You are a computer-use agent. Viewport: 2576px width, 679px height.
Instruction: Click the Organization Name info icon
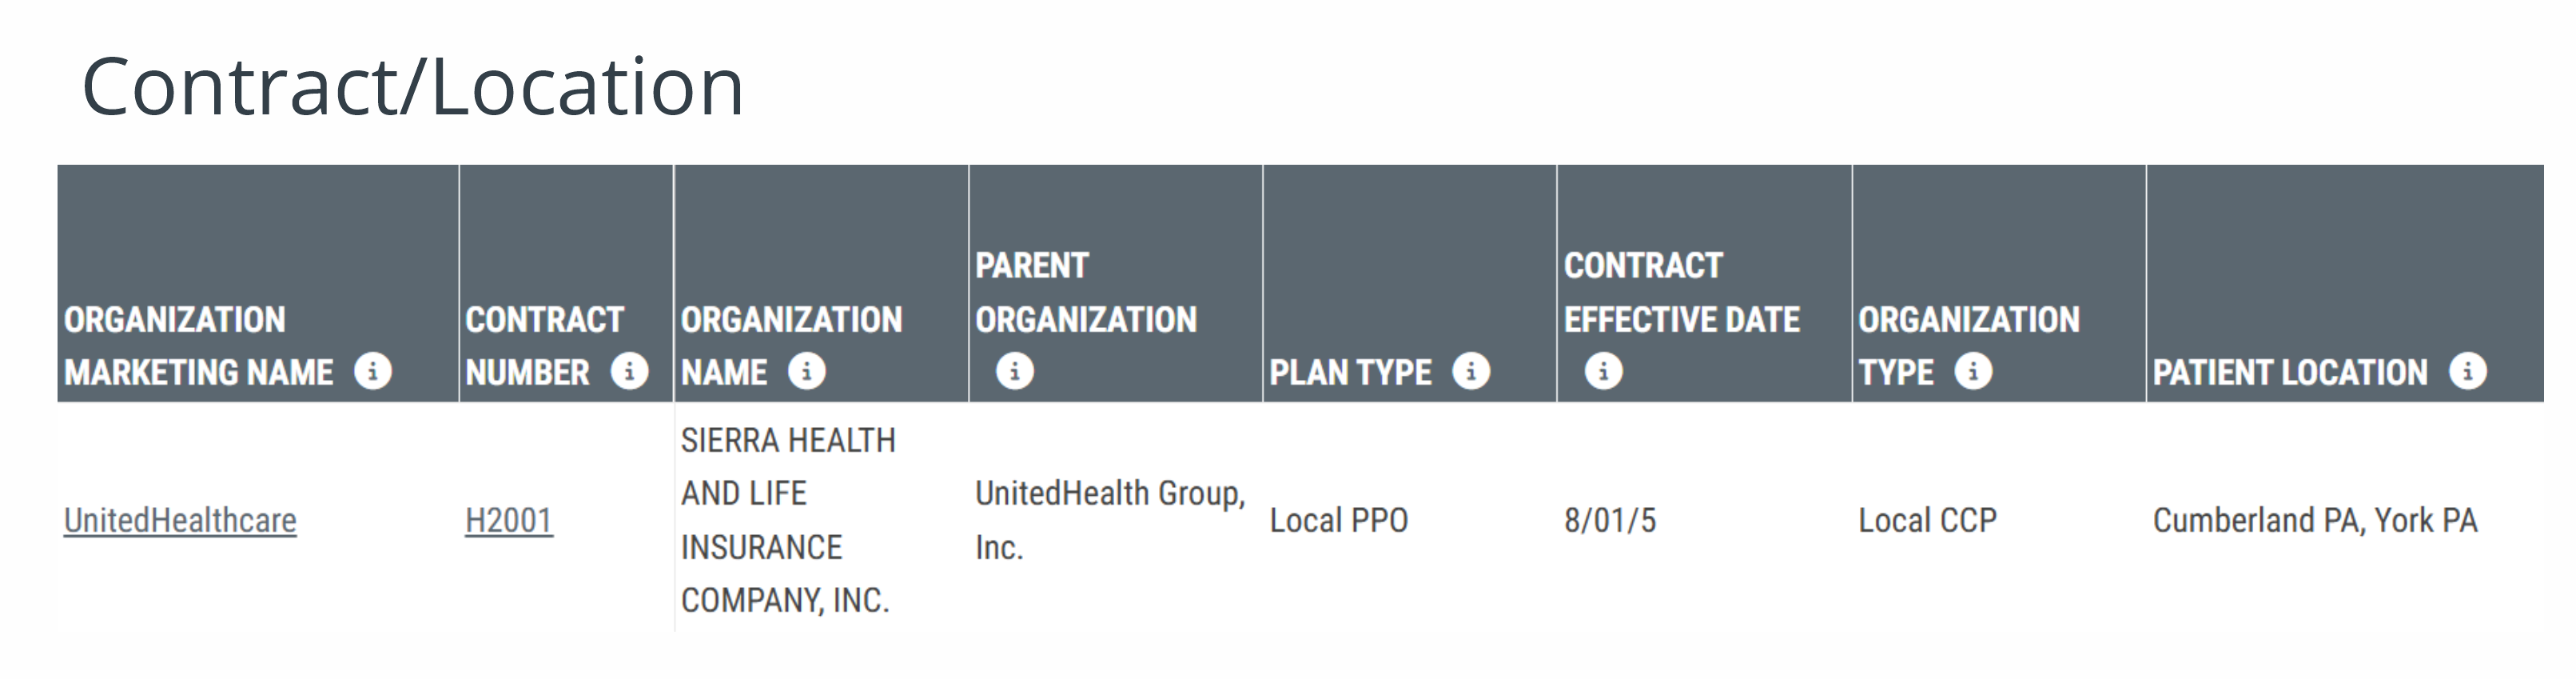point(806,371)
